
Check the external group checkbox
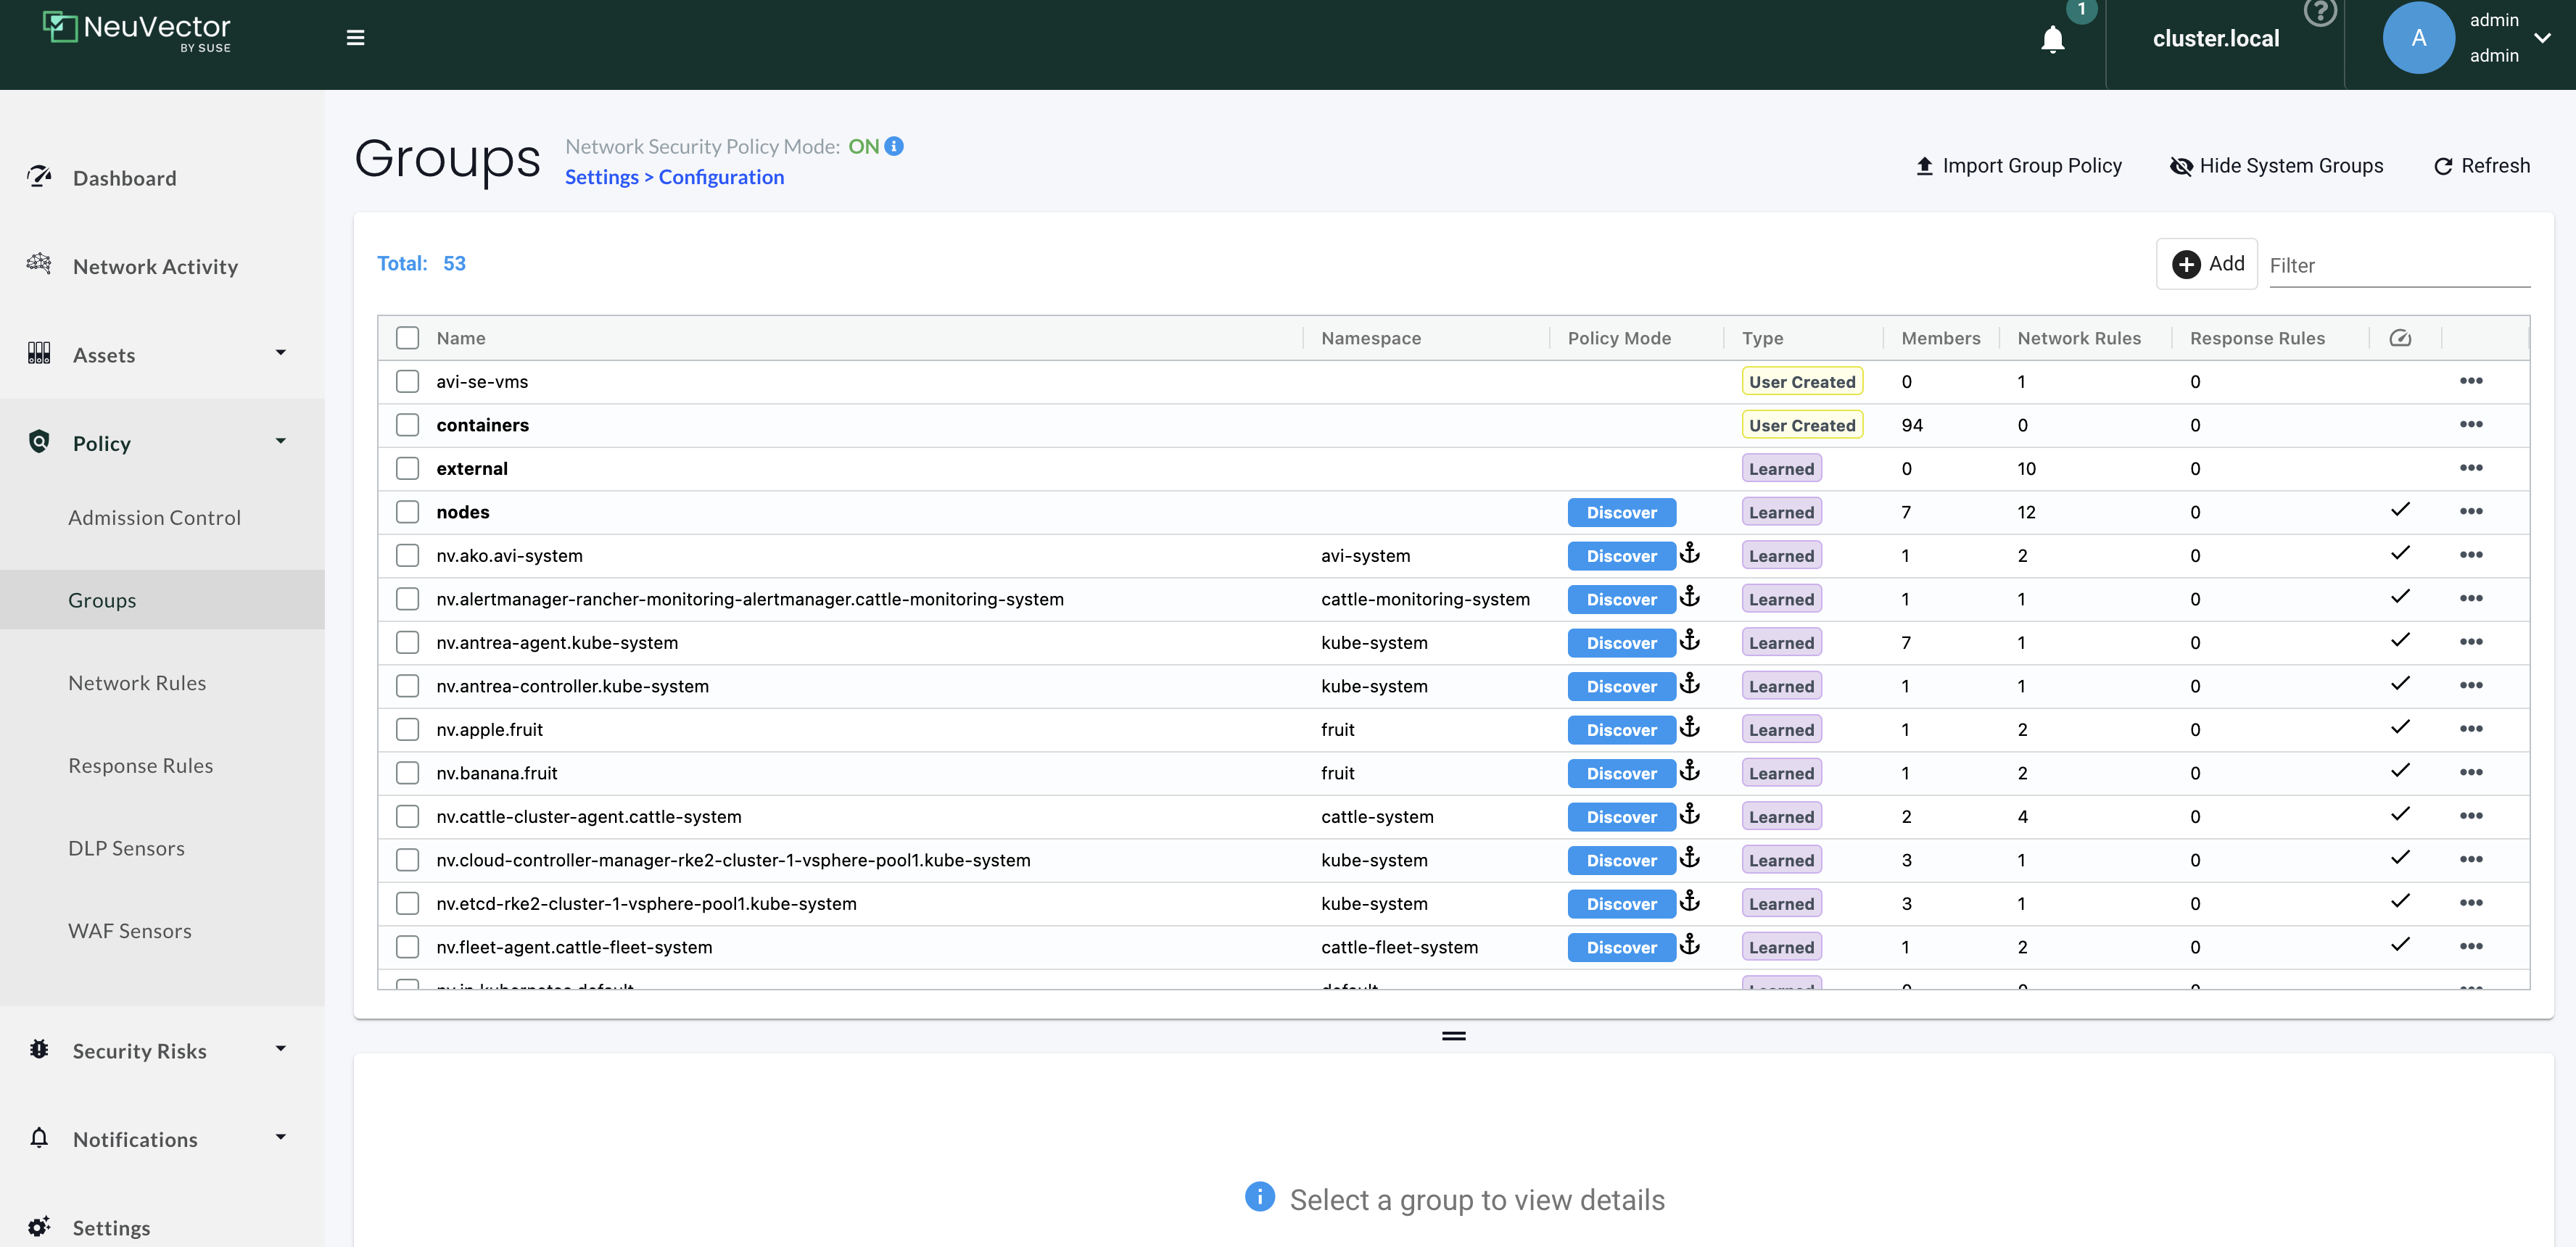click(x=407, y=468)
